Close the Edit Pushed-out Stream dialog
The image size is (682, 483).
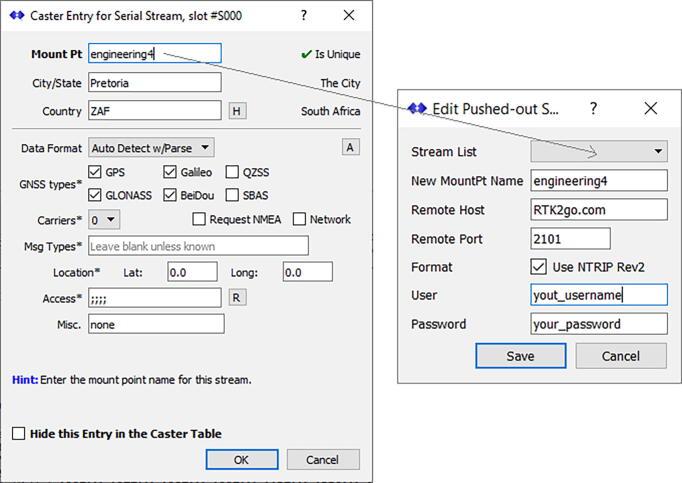click(650, 108)
